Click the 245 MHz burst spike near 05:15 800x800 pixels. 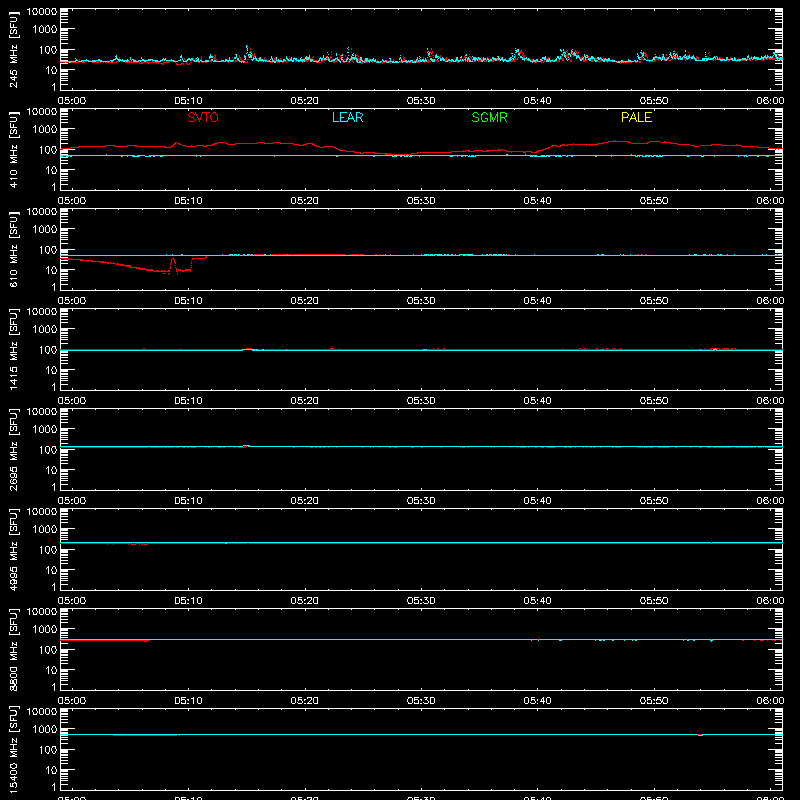click(x=248, y=52)
